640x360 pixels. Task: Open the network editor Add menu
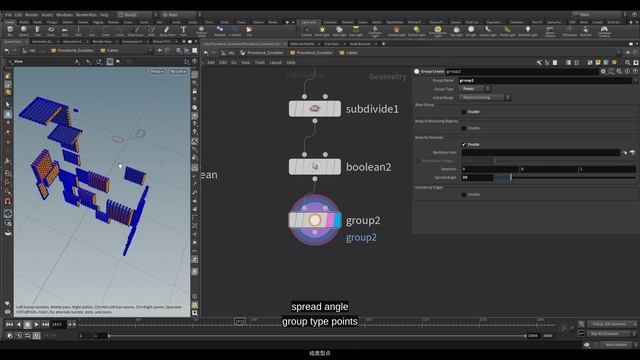tap(211, 62)
